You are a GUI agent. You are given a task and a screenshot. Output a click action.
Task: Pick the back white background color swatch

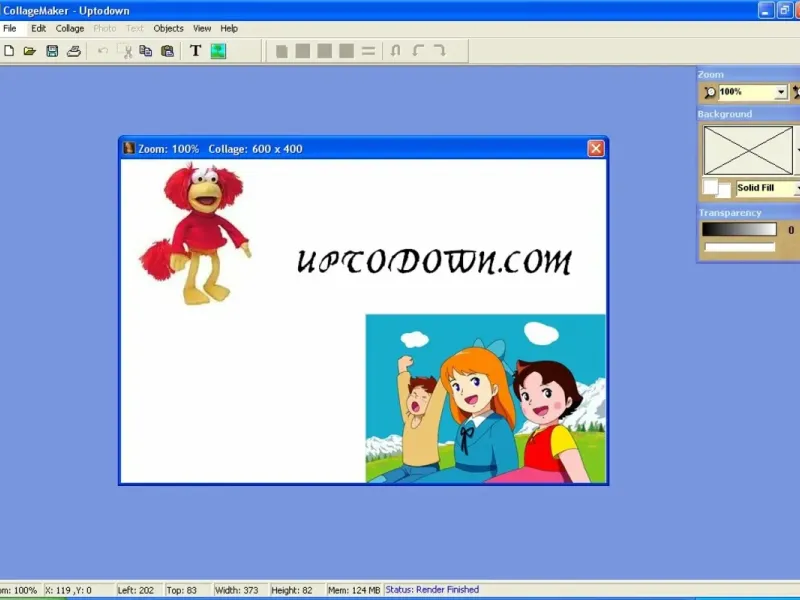pyautogui.click(x=726, y=192)
